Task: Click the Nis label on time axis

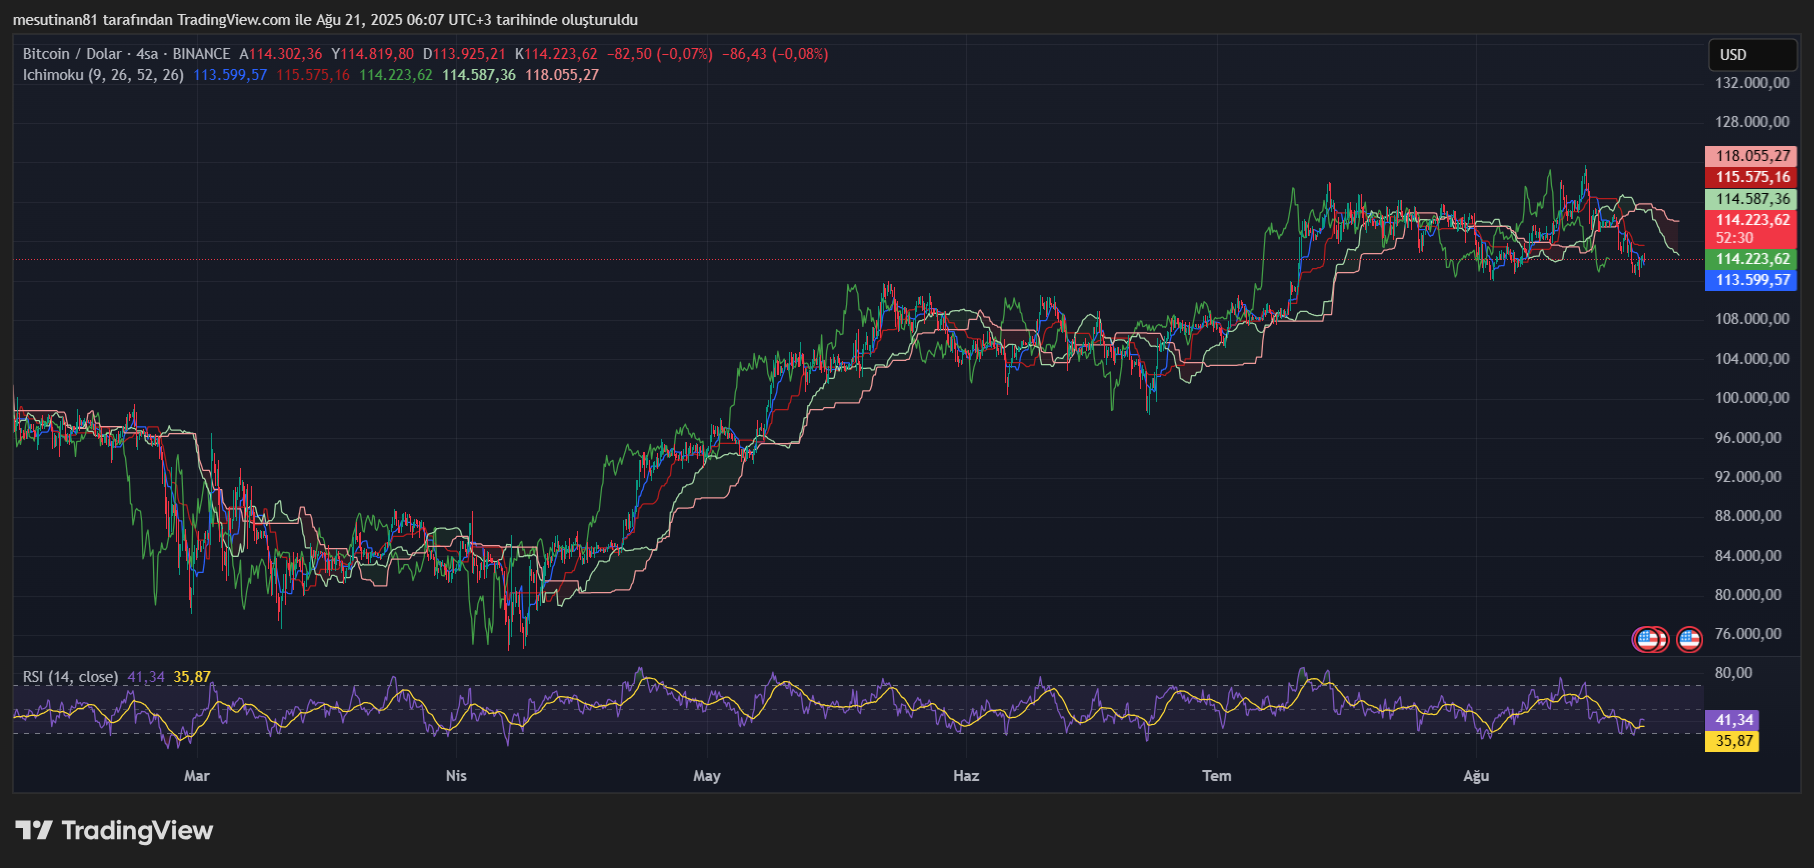Action: tap(456, 776)
